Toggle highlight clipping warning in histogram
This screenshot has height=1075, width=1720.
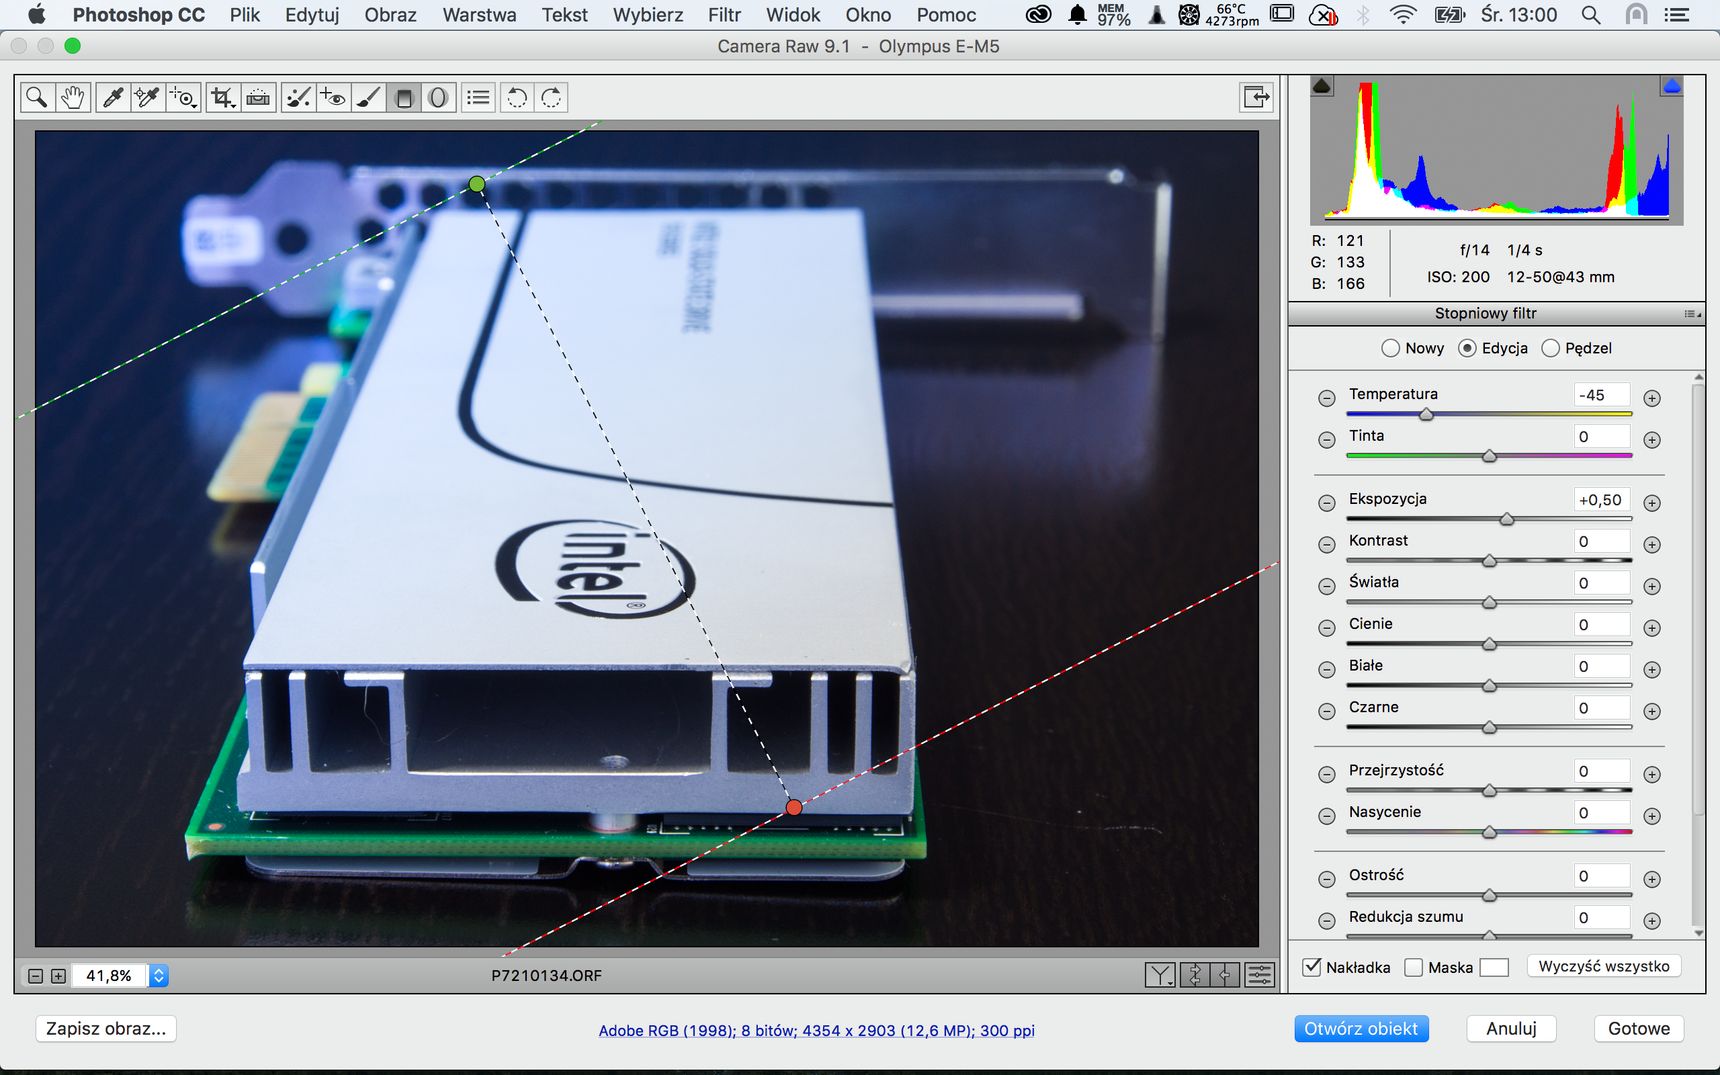[1671, 86]
